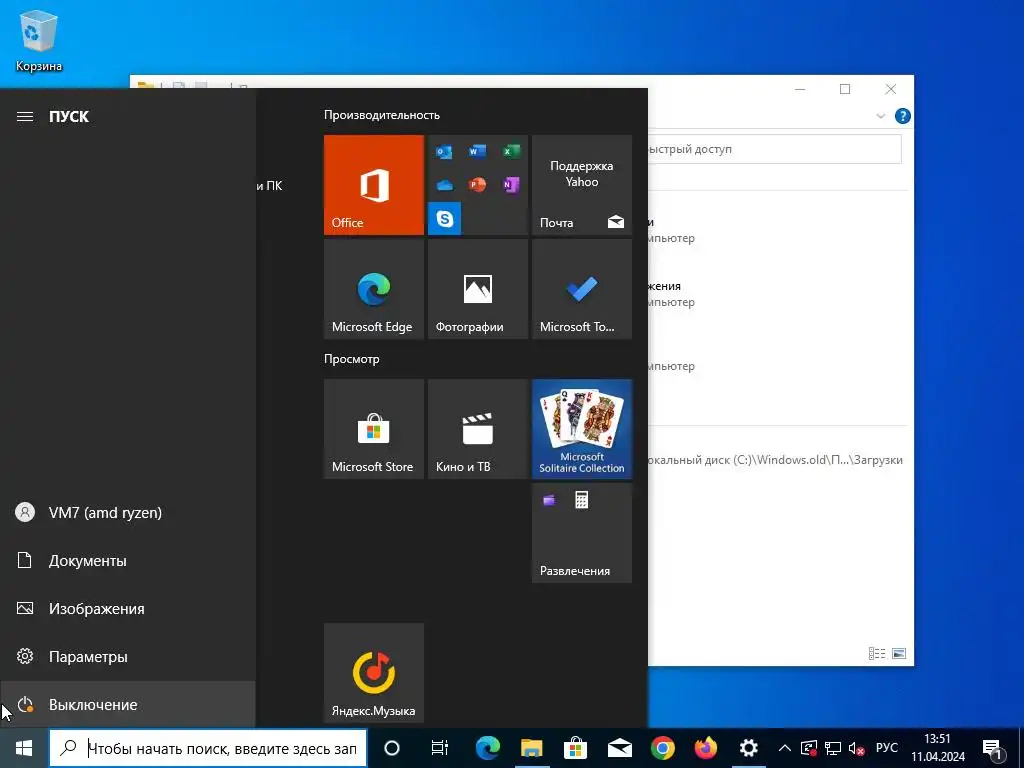This screenshot has width=1024, height=768.
Task: Open the Фотографии tile
Action: tap(477, 289)
